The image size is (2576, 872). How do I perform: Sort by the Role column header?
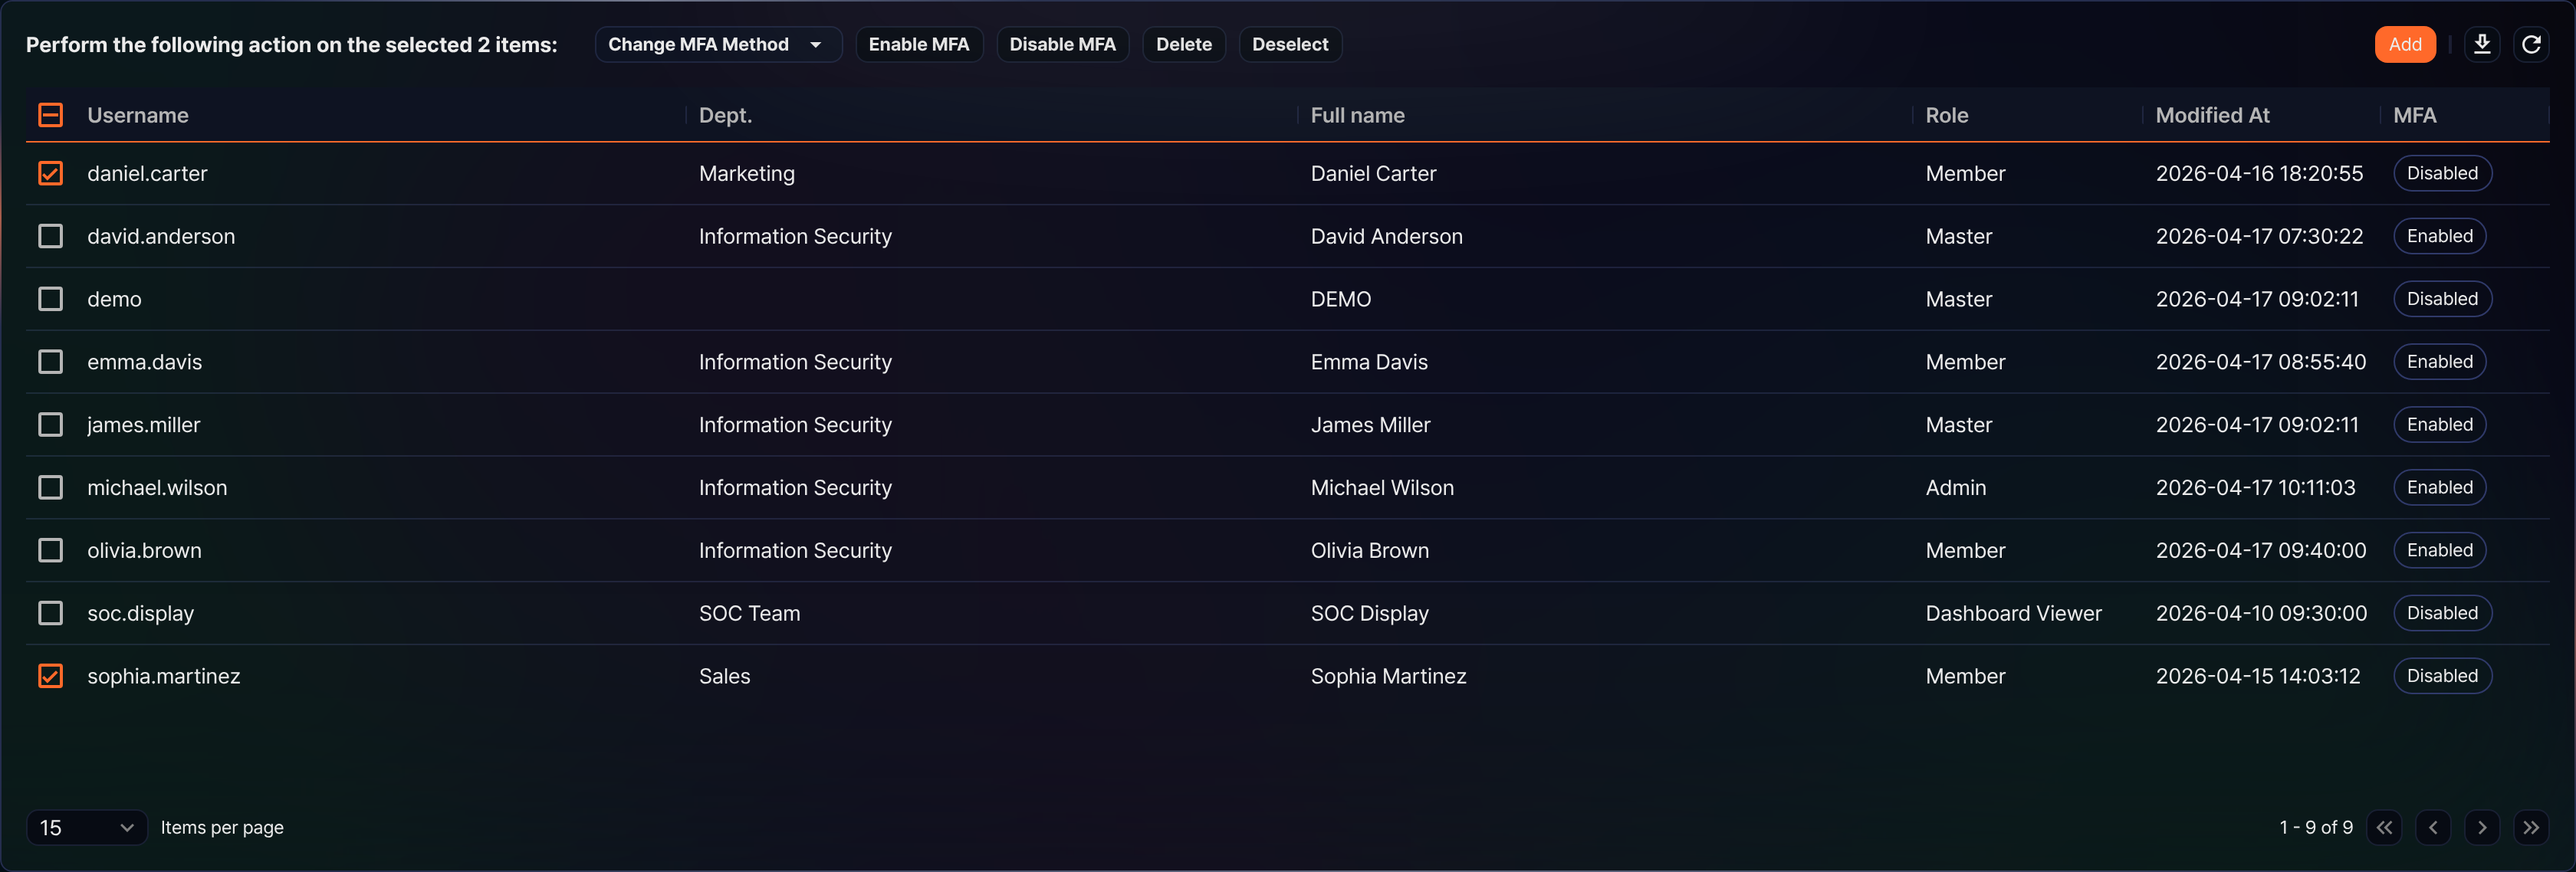(x=1946, y=115)
